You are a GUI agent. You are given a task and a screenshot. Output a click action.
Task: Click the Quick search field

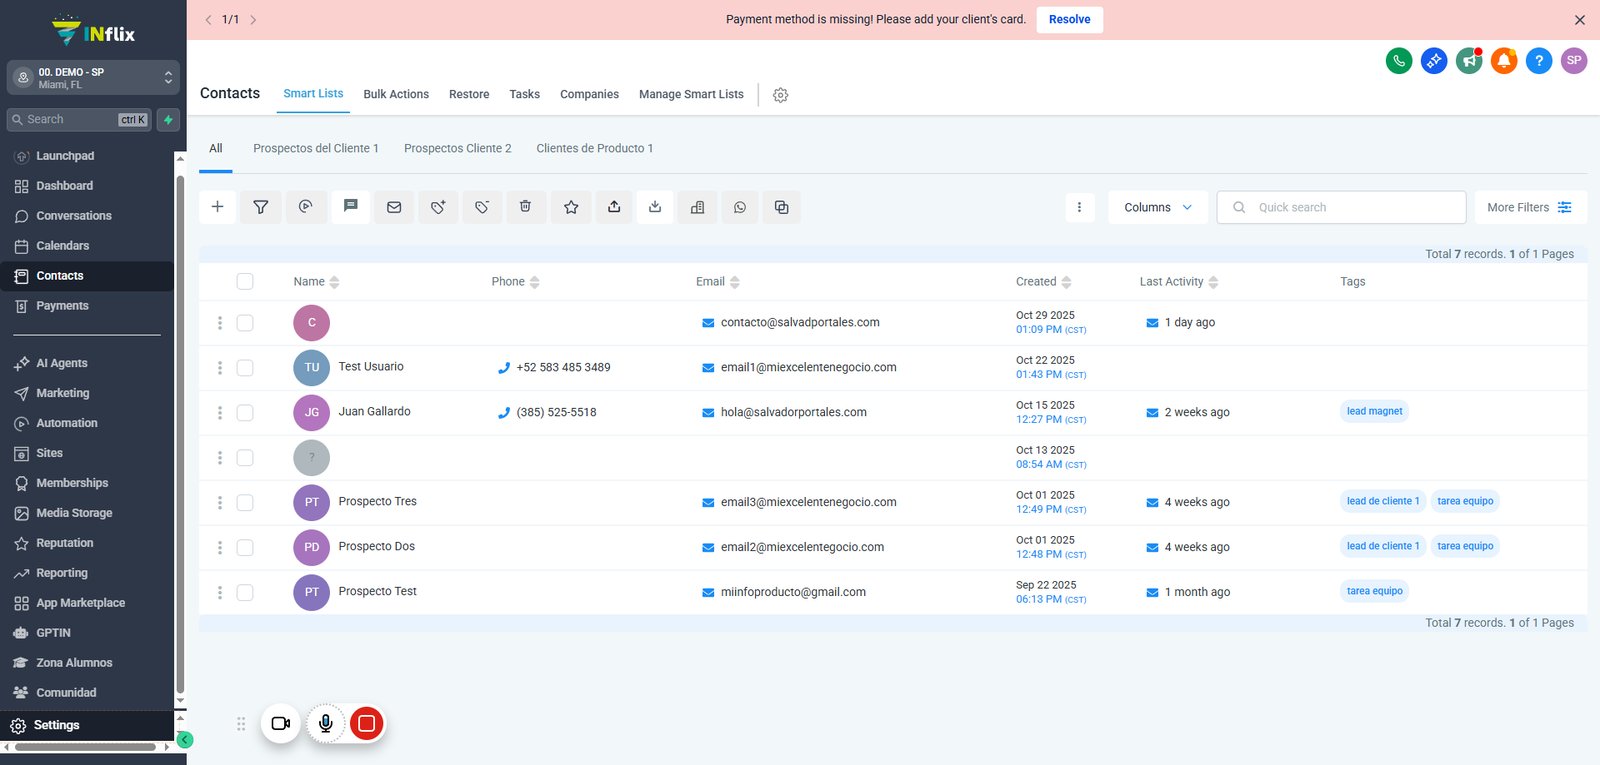pos(1342,207)
